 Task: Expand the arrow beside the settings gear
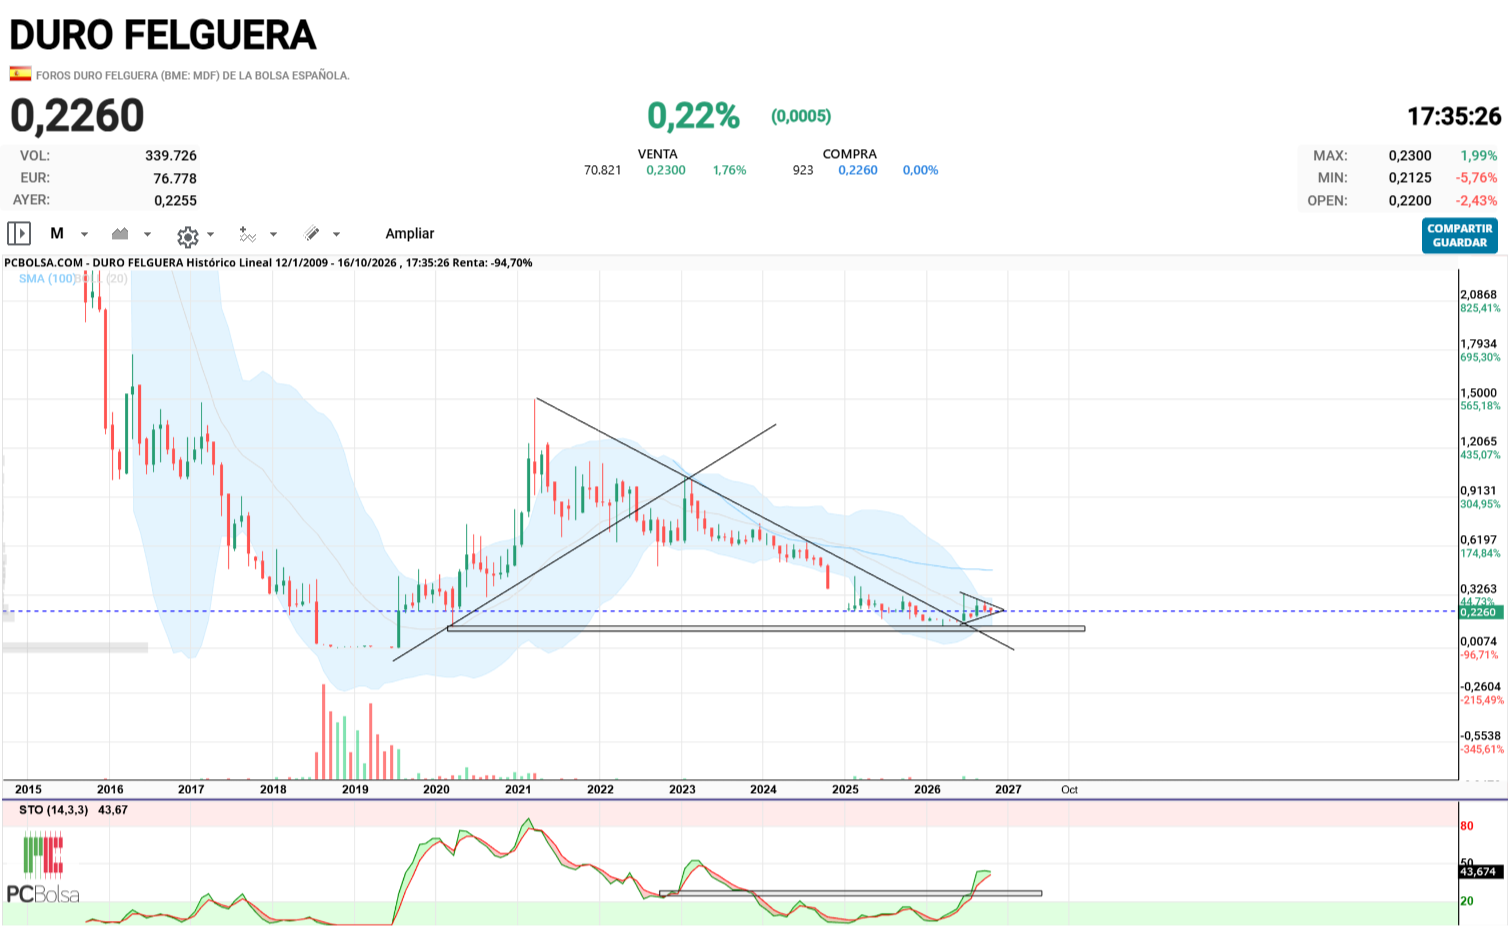210,234
